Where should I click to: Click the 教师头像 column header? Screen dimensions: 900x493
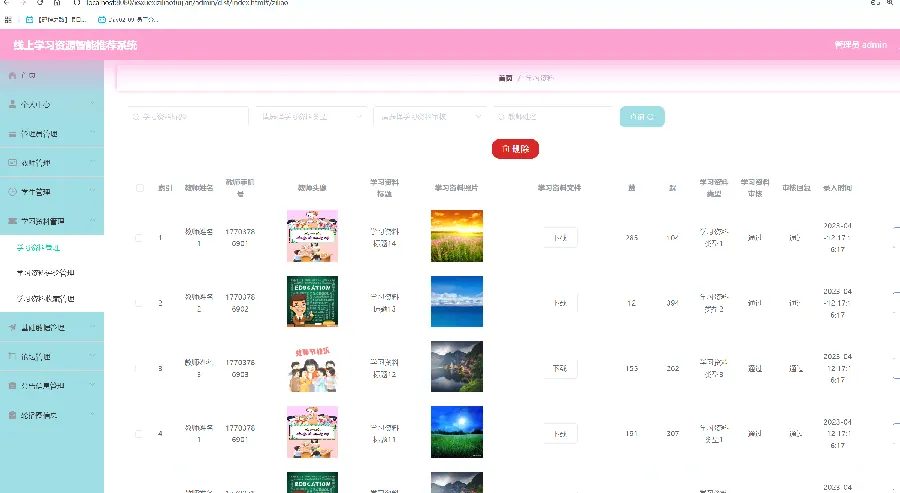coord(312,188)
